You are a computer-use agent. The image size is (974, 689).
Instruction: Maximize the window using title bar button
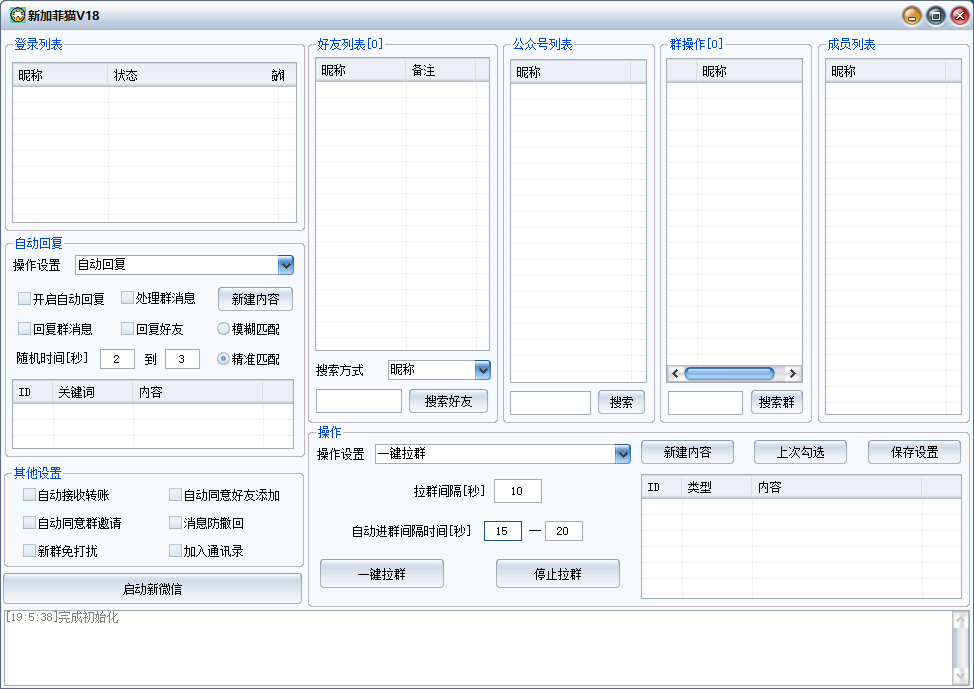935,15
